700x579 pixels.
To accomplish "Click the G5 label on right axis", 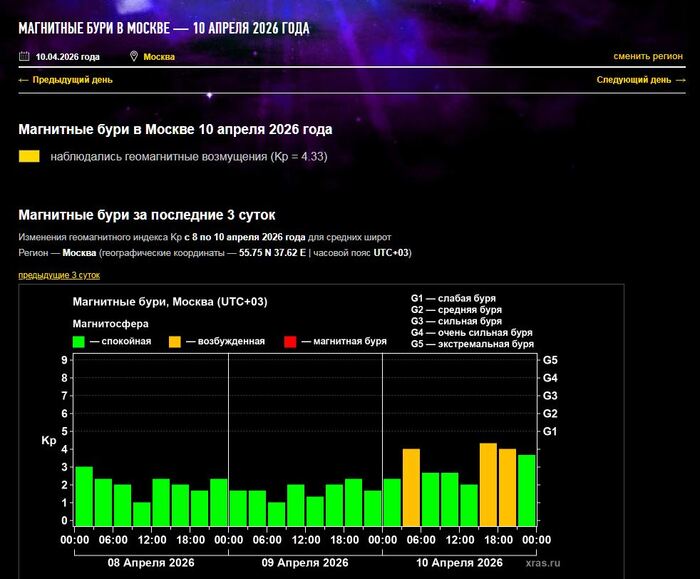I will 550,360.
